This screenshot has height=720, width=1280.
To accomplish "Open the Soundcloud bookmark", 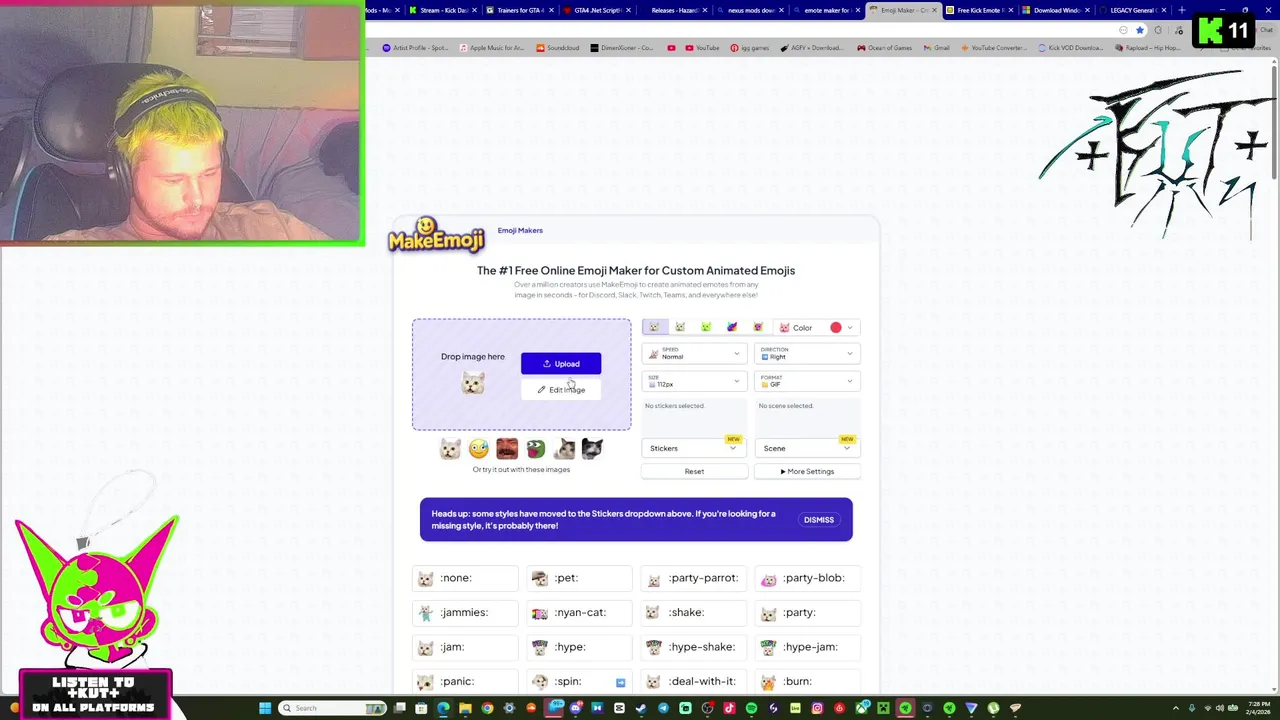I will click(558, 48).
